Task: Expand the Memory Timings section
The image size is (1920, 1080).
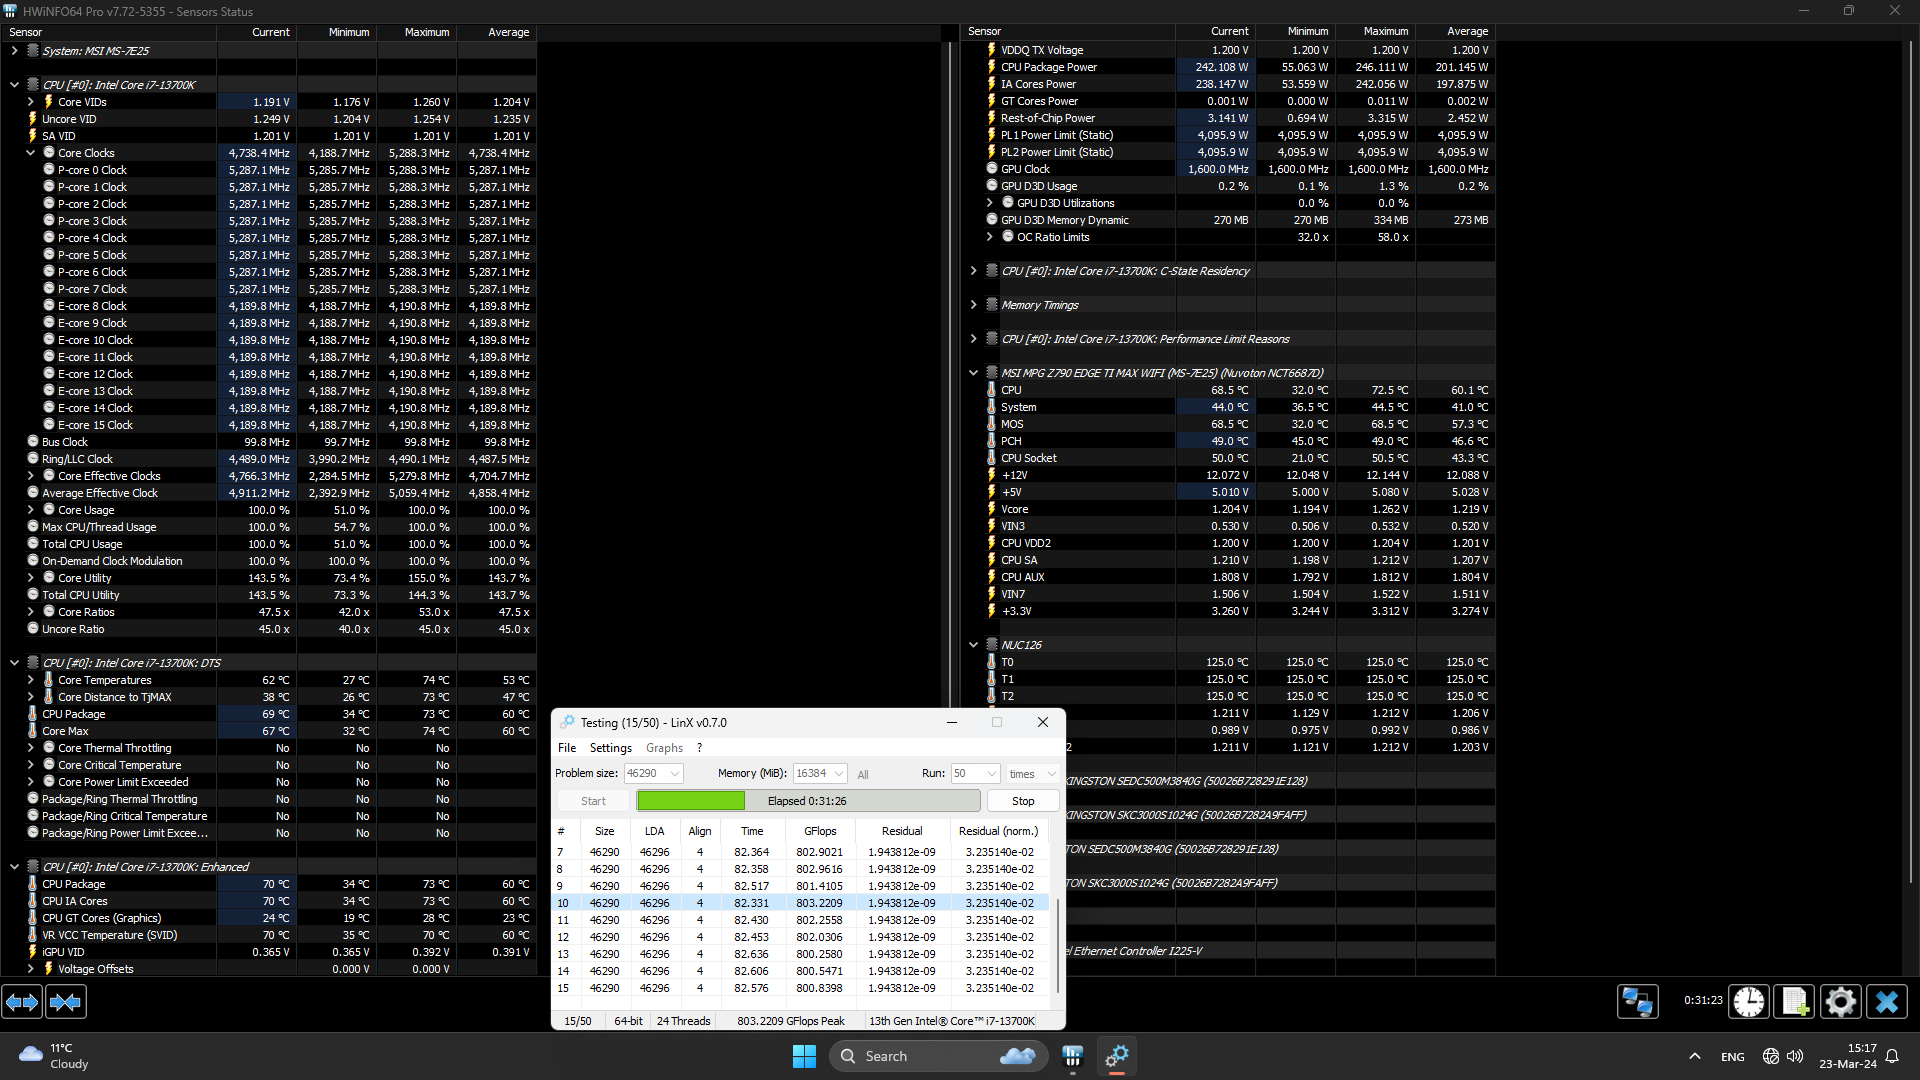Action: [973, 305]
